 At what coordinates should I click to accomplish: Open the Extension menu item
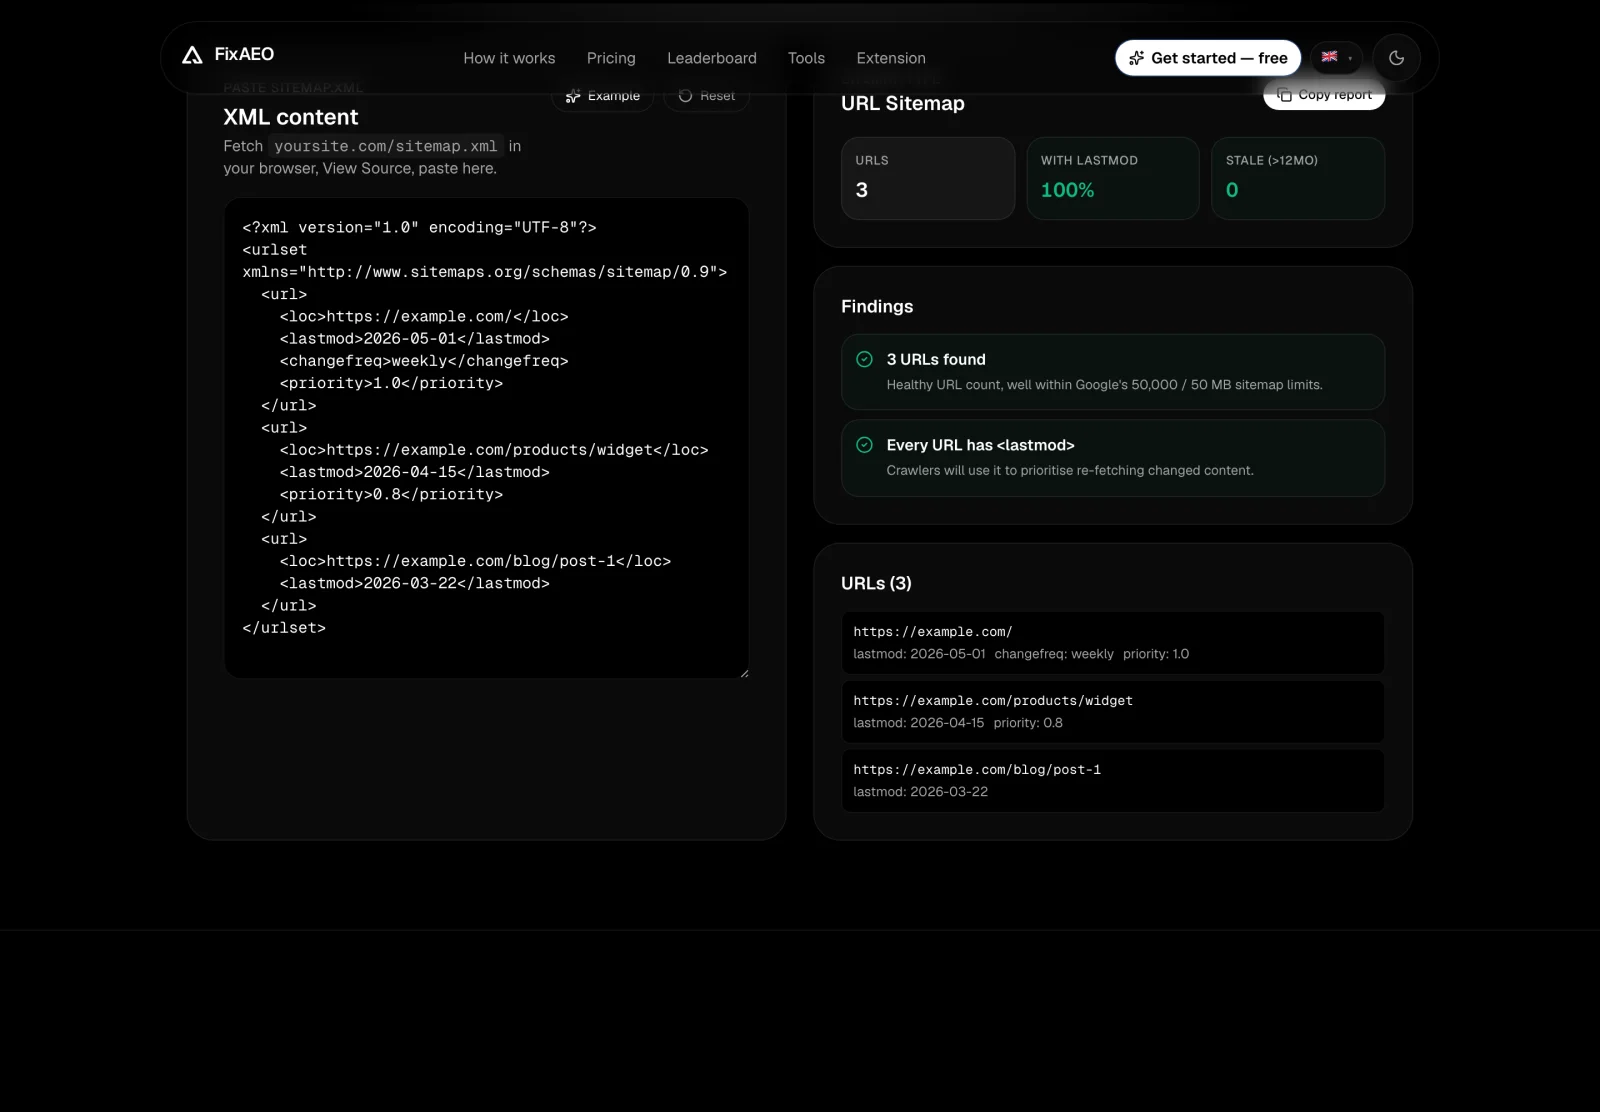[891, 58]
